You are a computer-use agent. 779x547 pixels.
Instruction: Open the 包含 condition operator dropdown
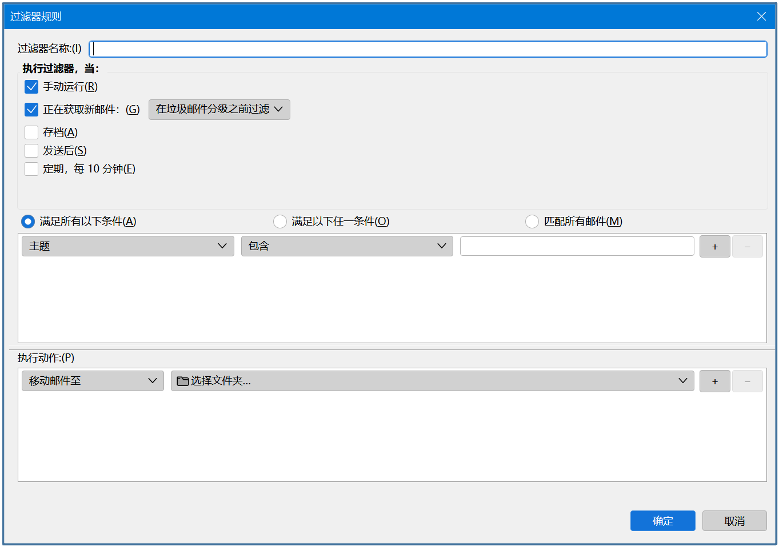coord(346,246)
